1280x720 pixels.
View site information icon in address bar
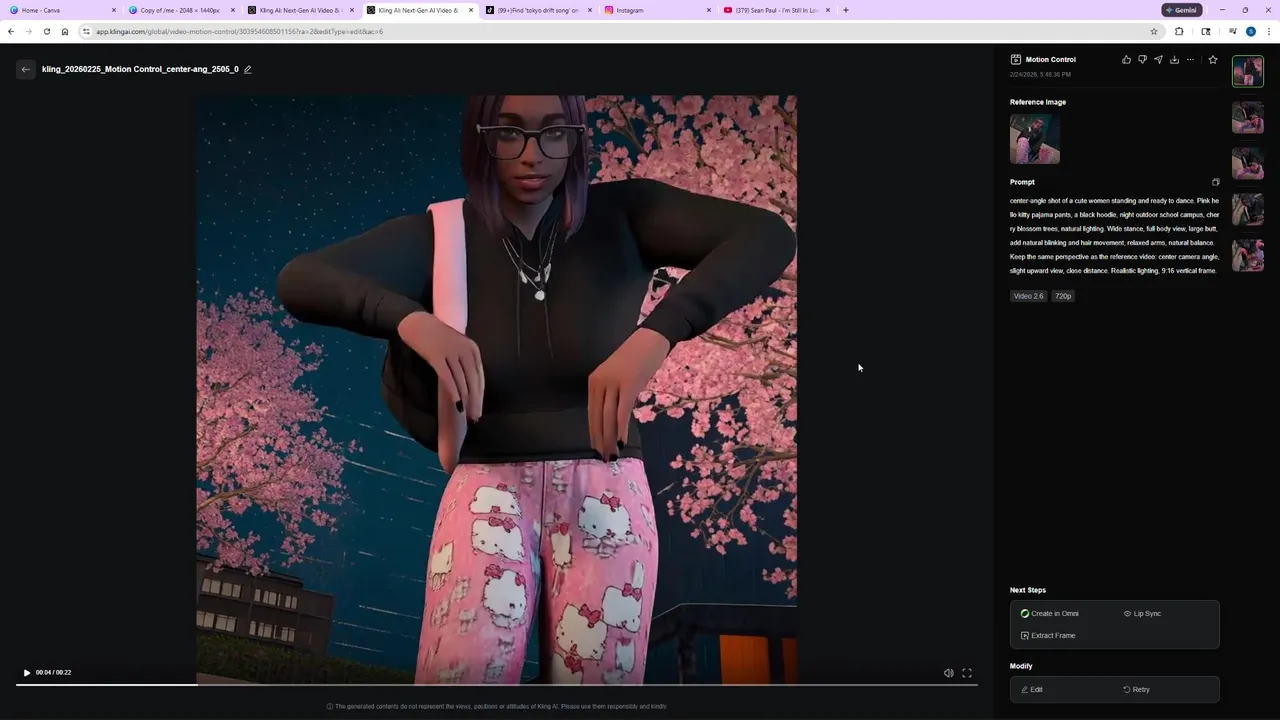coord(86,31)
